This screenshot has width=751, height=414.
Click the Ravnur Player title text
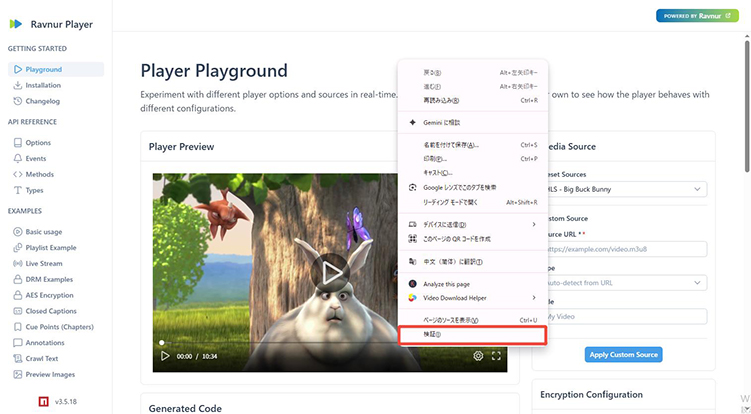(x=62, y=24)
